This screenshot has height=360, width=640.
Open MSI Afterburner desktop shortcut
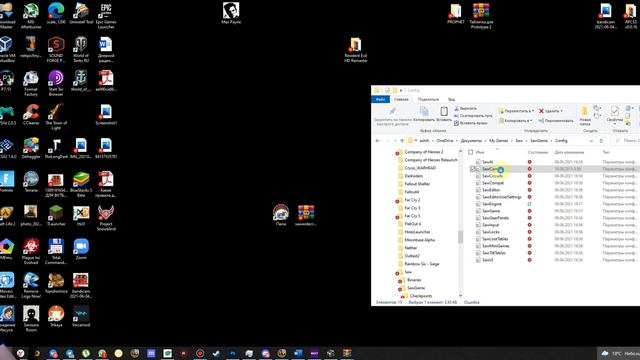(31, 15)
